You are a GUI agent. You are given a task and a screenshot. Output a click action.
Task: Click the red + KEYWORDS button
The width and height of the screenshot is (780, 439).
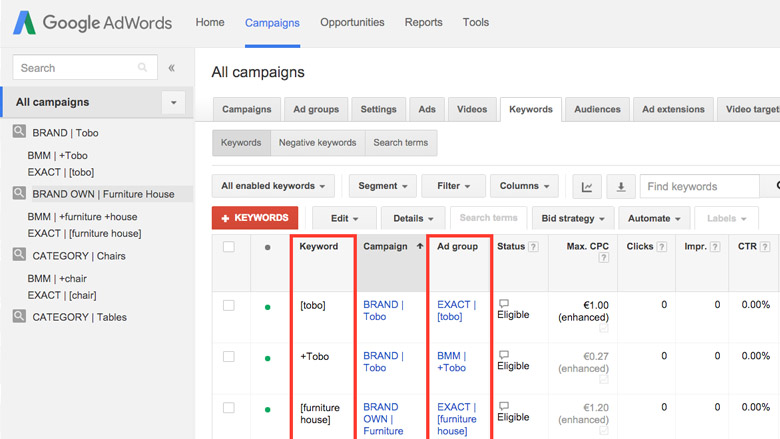coord(255,218)
